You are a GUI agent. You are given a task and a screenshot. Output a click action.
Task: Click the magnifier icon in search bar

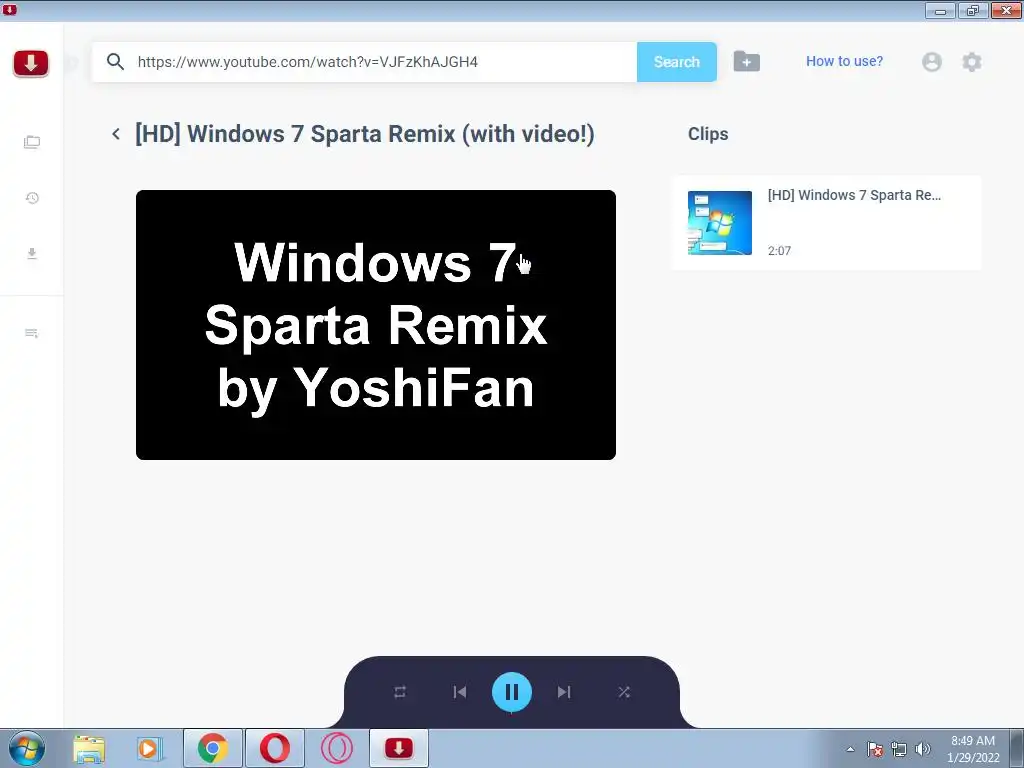(116, 62)
